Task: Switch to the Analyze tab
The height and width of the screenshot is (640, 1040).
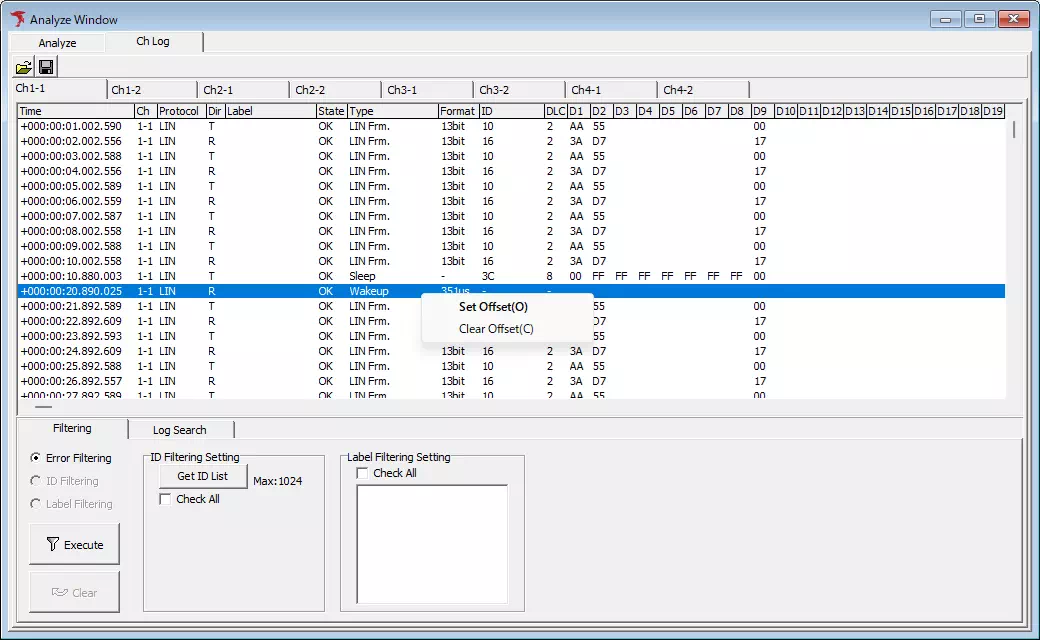Action: coord(57,43)
